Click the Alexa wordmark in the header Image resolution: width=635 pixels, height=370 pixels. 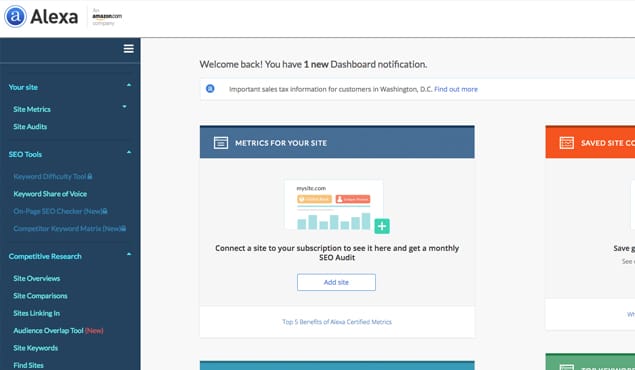click(x=54, y=17)
